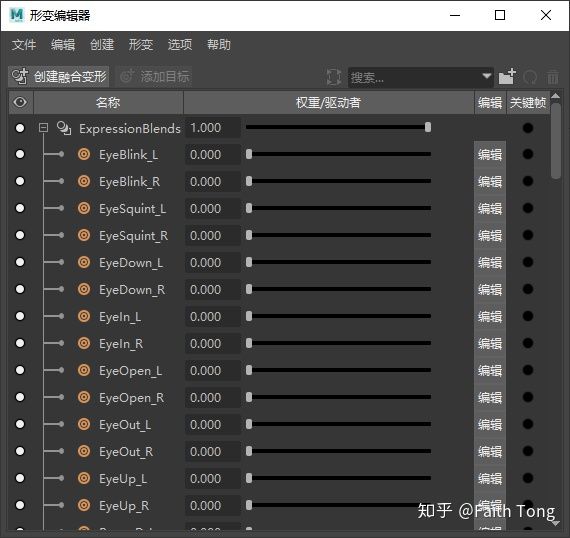
Task: Click 编辑 button for EyeDown_L row
Action: [x=490, y=262]
